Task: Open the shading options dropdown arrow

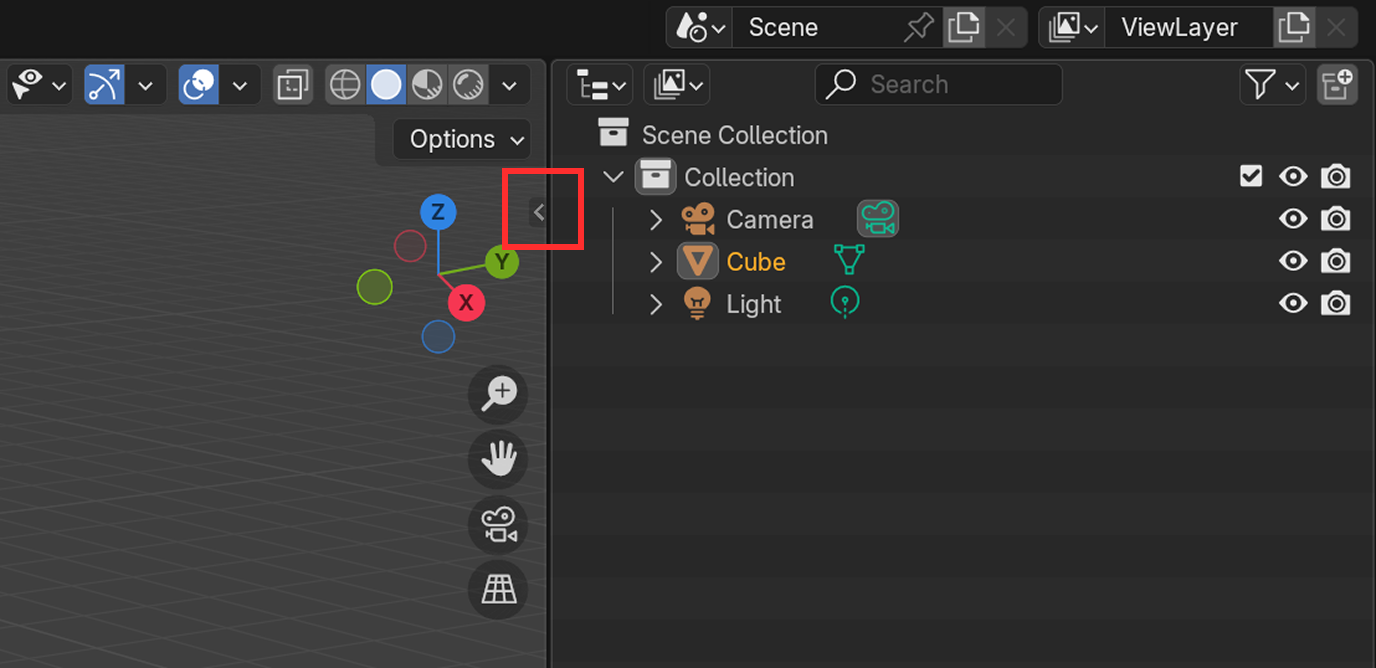Action: coord(509,85)
